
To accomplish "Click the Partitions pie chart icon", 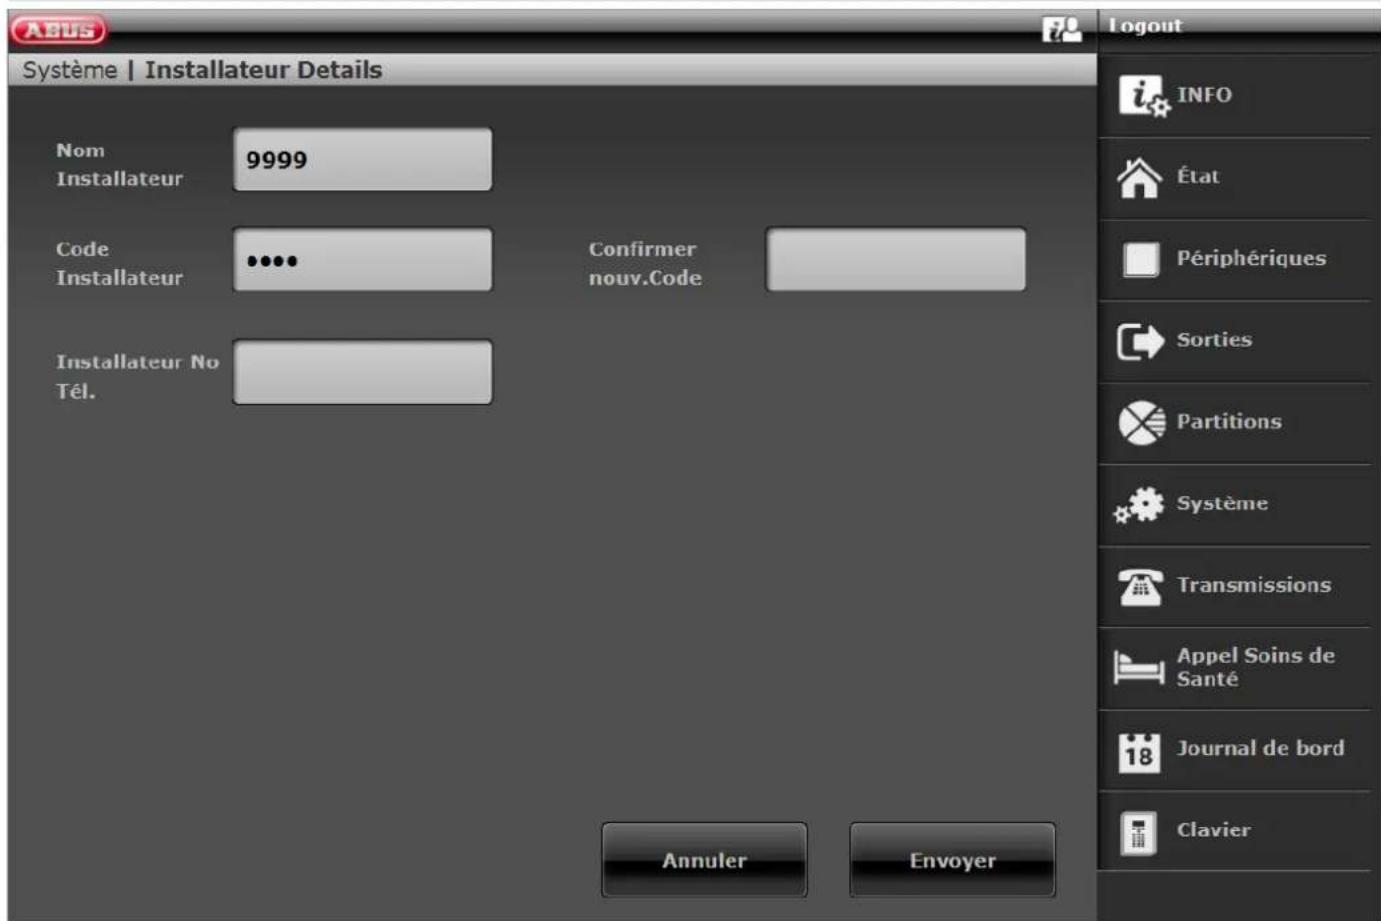I will tap(1141, 423).
